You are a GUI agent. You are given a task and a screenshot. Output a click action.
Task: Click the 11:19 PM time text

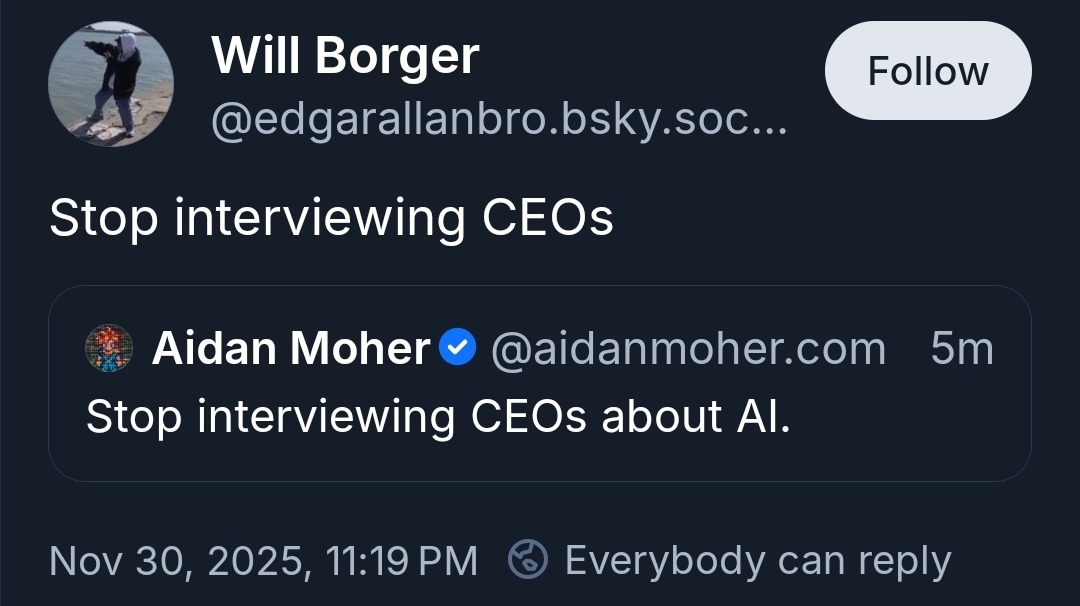point(402,560)
